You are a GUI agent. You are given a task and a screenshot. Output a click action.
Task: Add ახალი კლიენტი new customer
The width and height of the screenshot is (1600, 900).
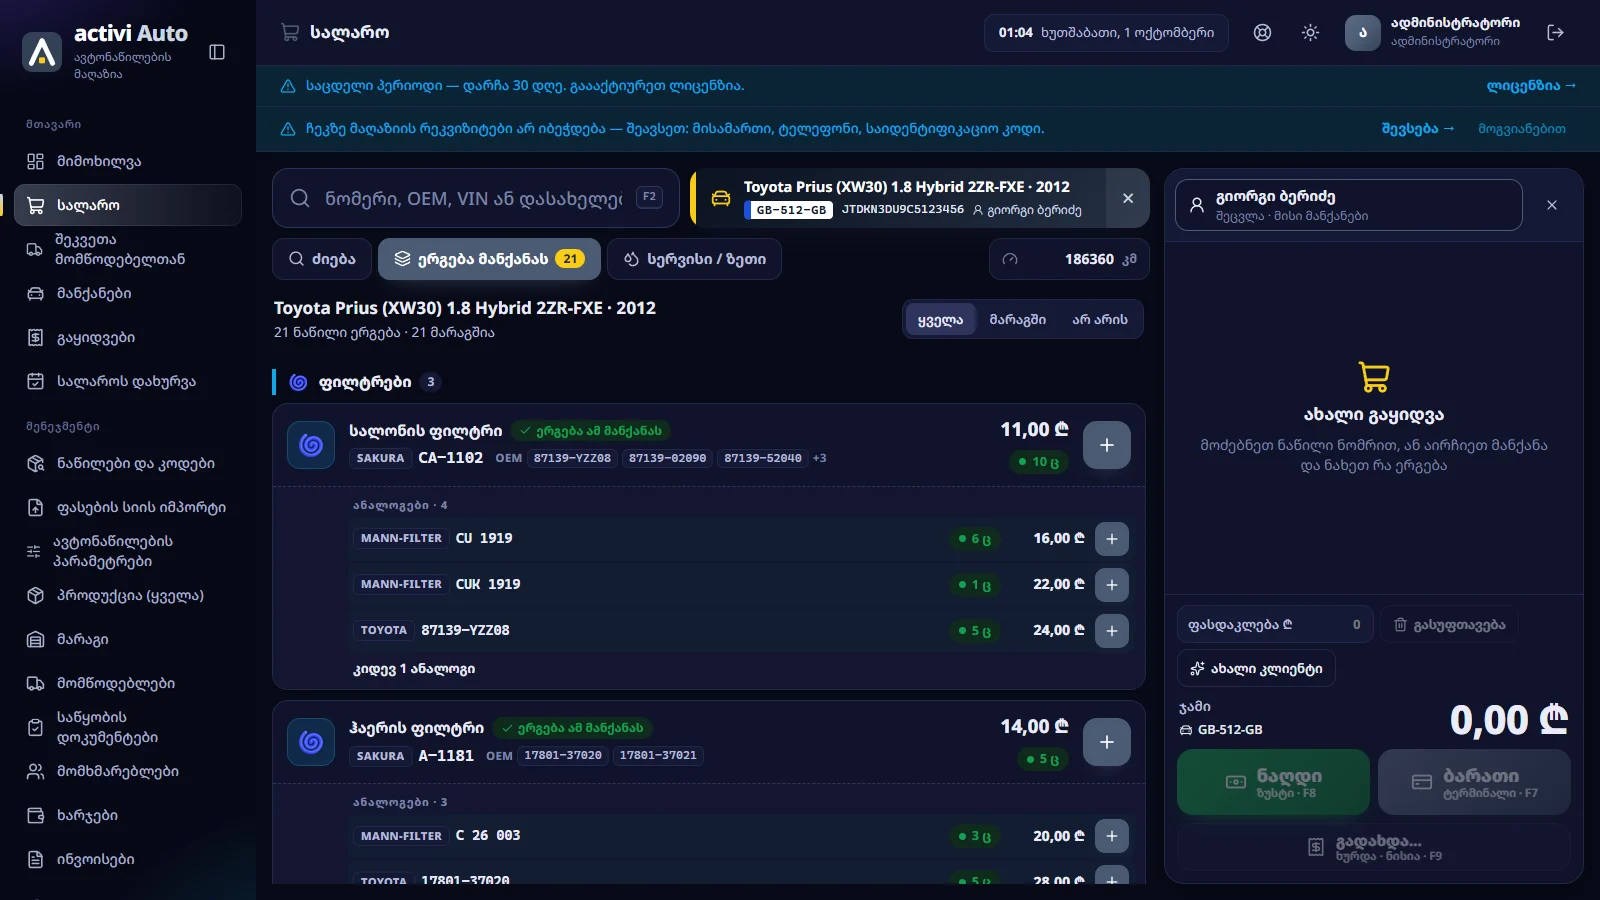1256,669
